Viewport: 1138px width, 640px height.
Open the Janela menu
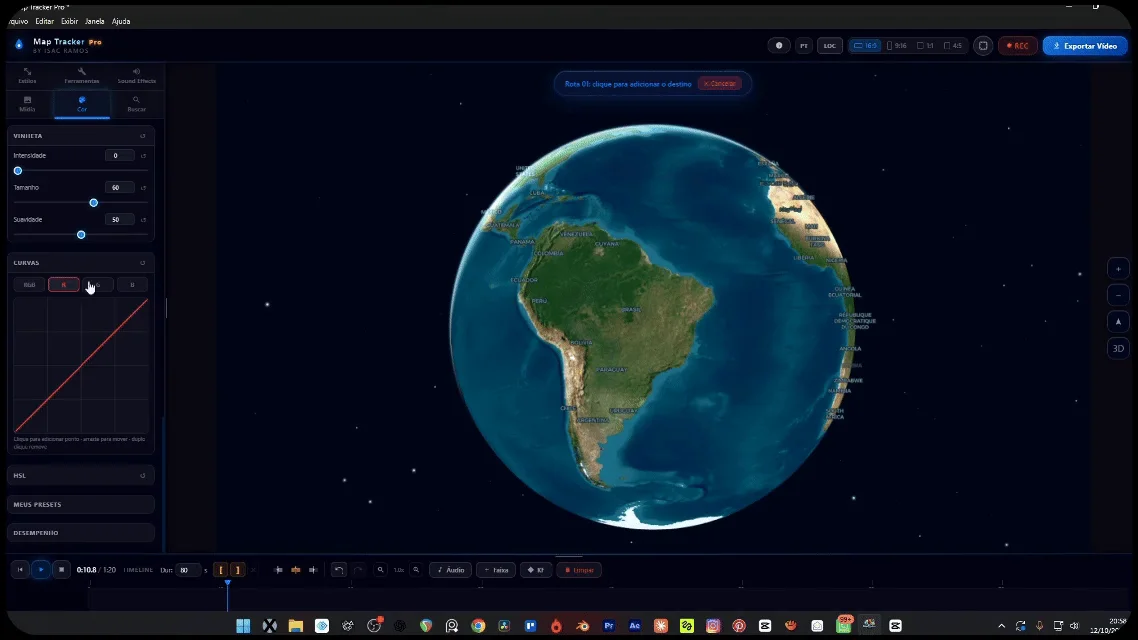94,21
